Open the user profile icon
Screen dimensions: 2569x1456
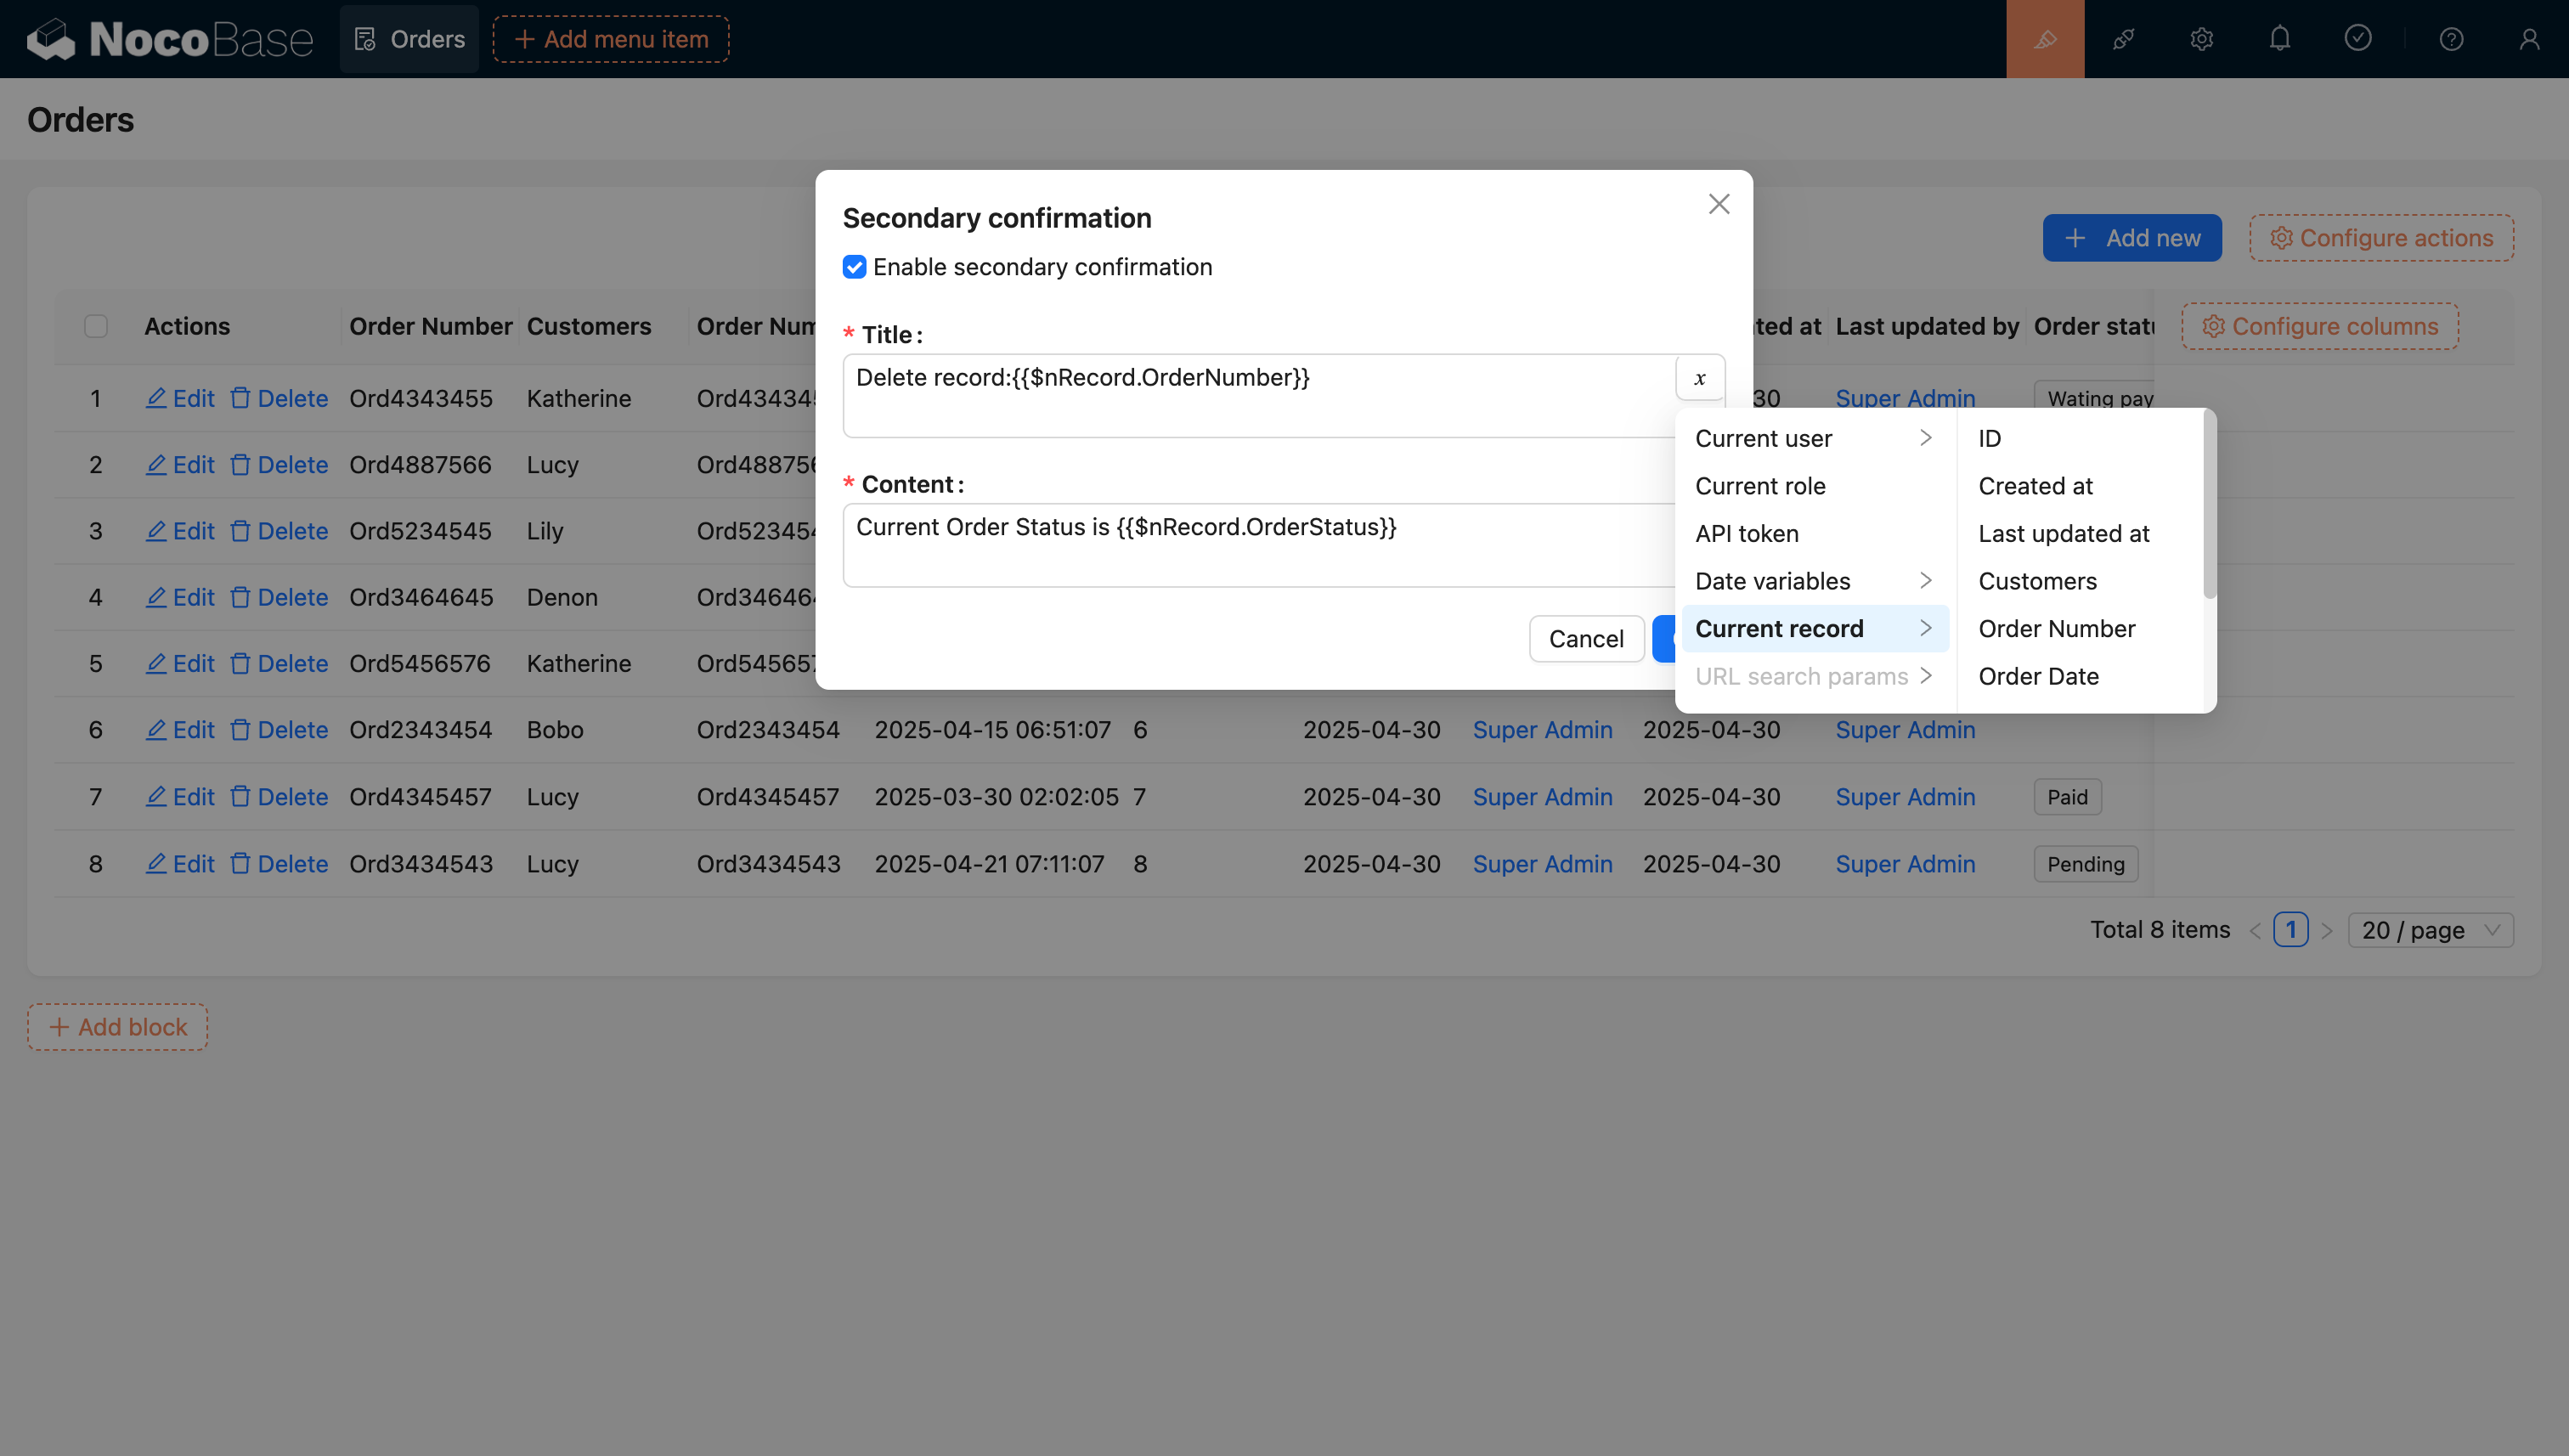click(2529, 39)
